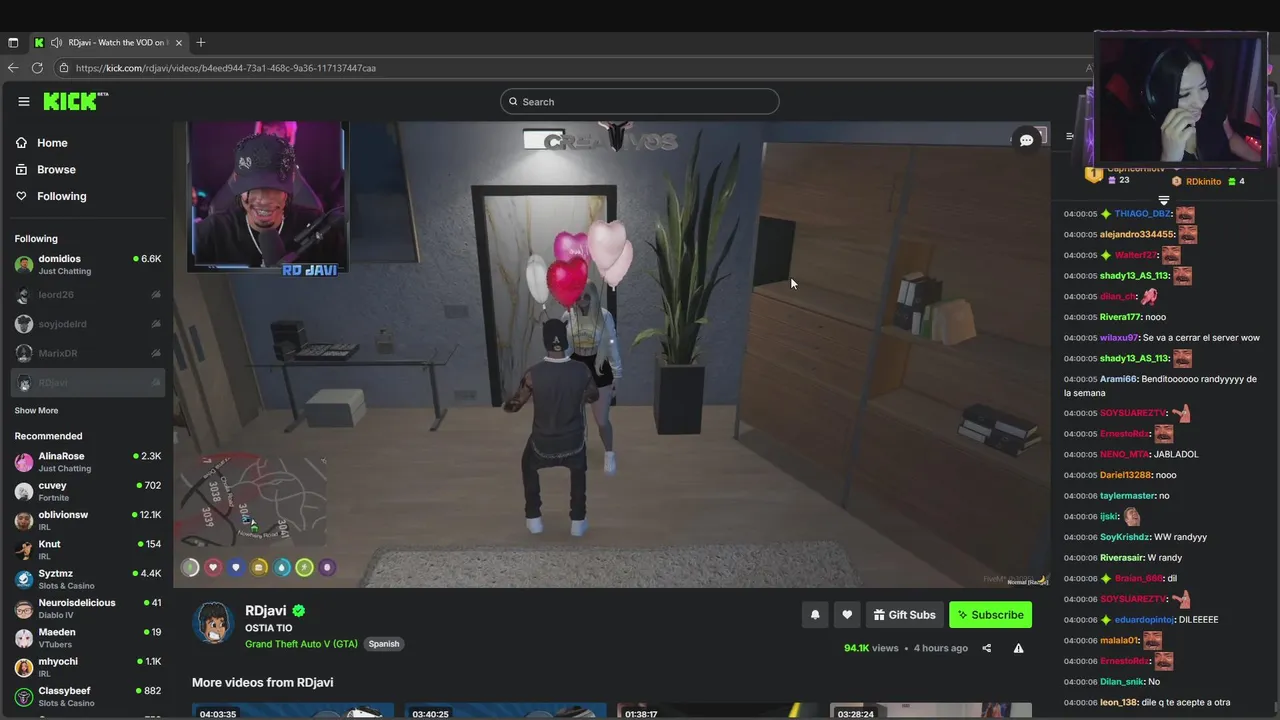Reload the page with refresh icon
The image size is (1280, 720).
37,68
